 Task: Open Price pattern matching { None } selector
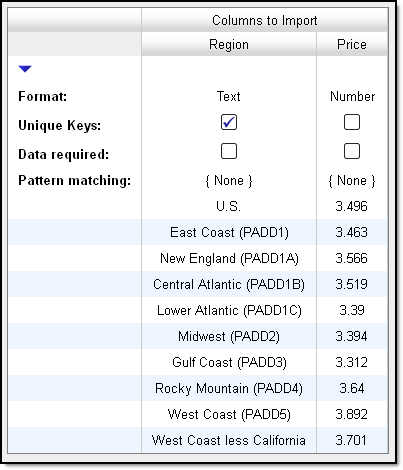352,181
